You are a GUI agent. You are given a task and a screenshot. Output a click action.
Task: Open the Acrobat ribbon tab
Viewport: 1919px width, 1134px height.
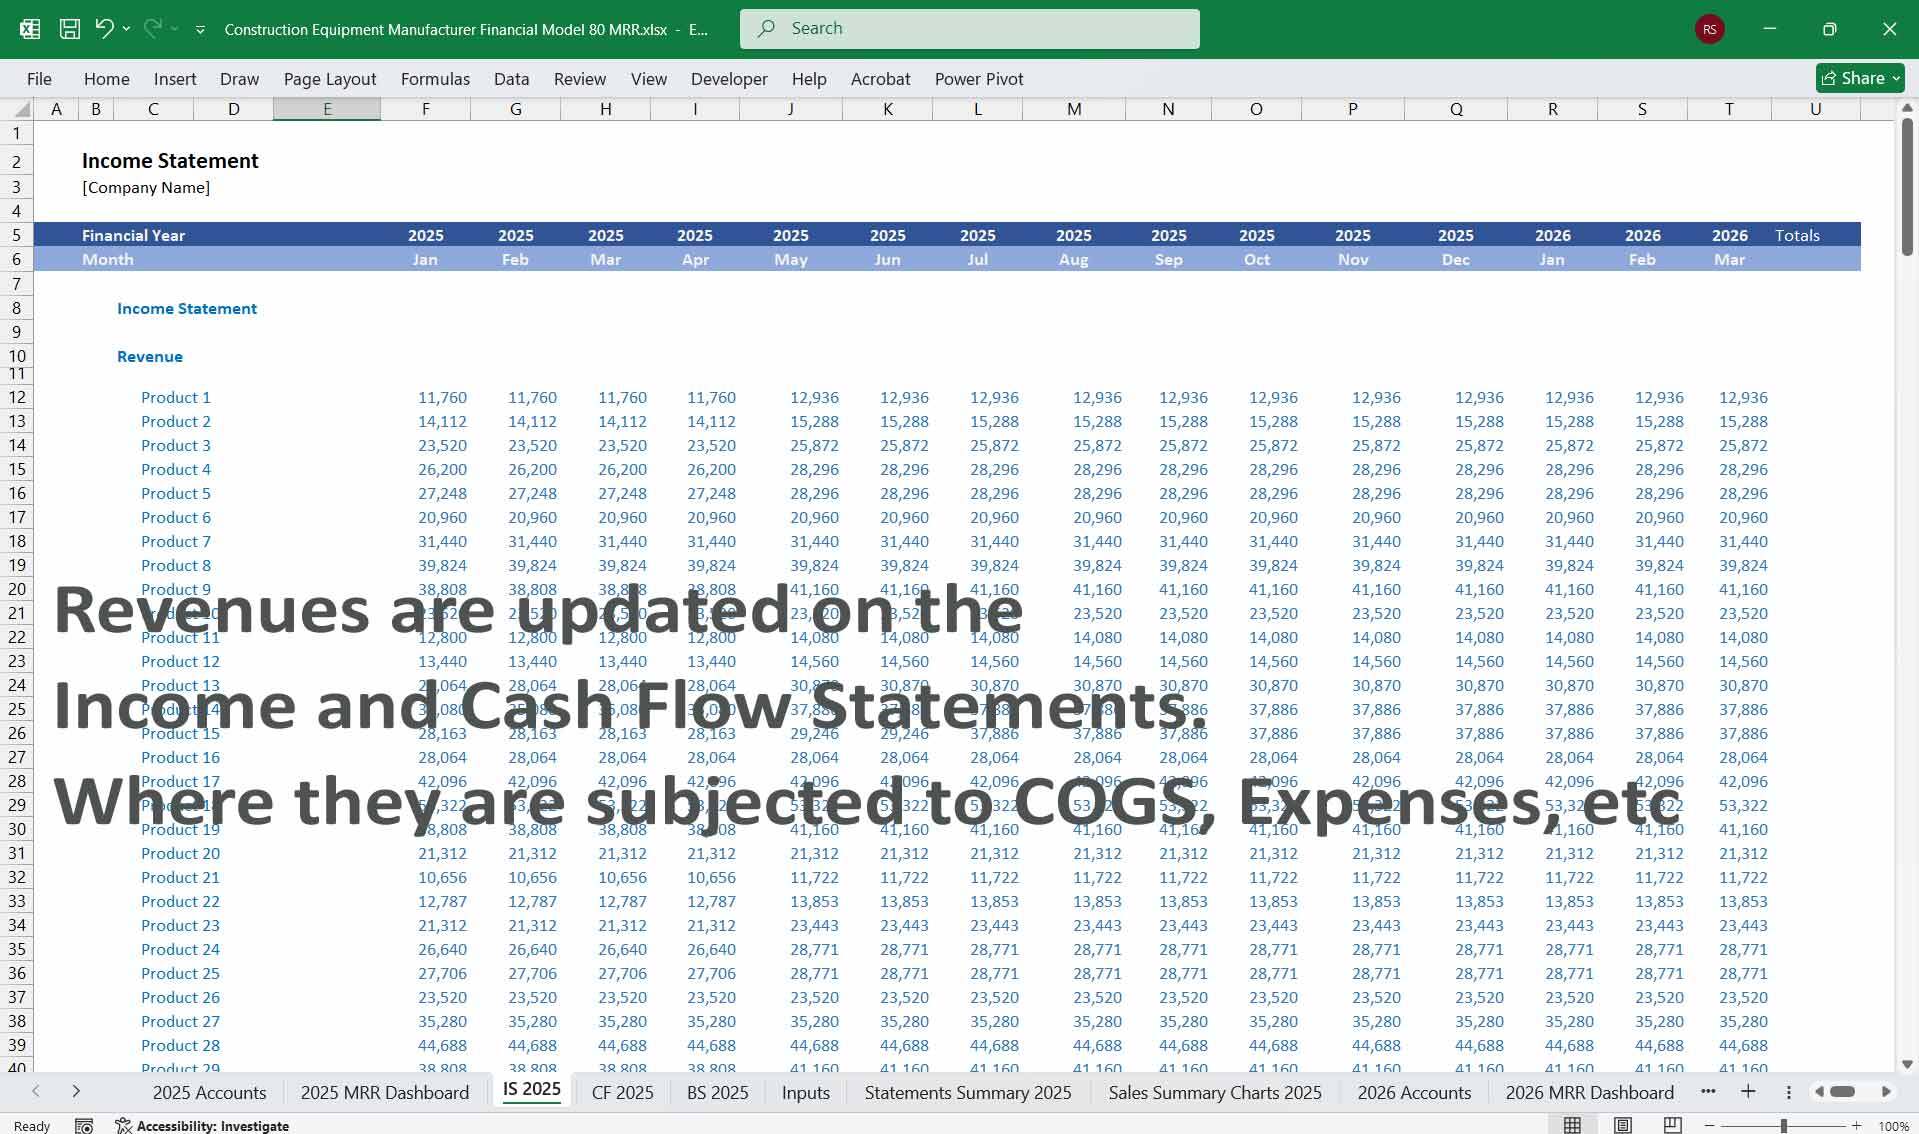tap(880, 79)
